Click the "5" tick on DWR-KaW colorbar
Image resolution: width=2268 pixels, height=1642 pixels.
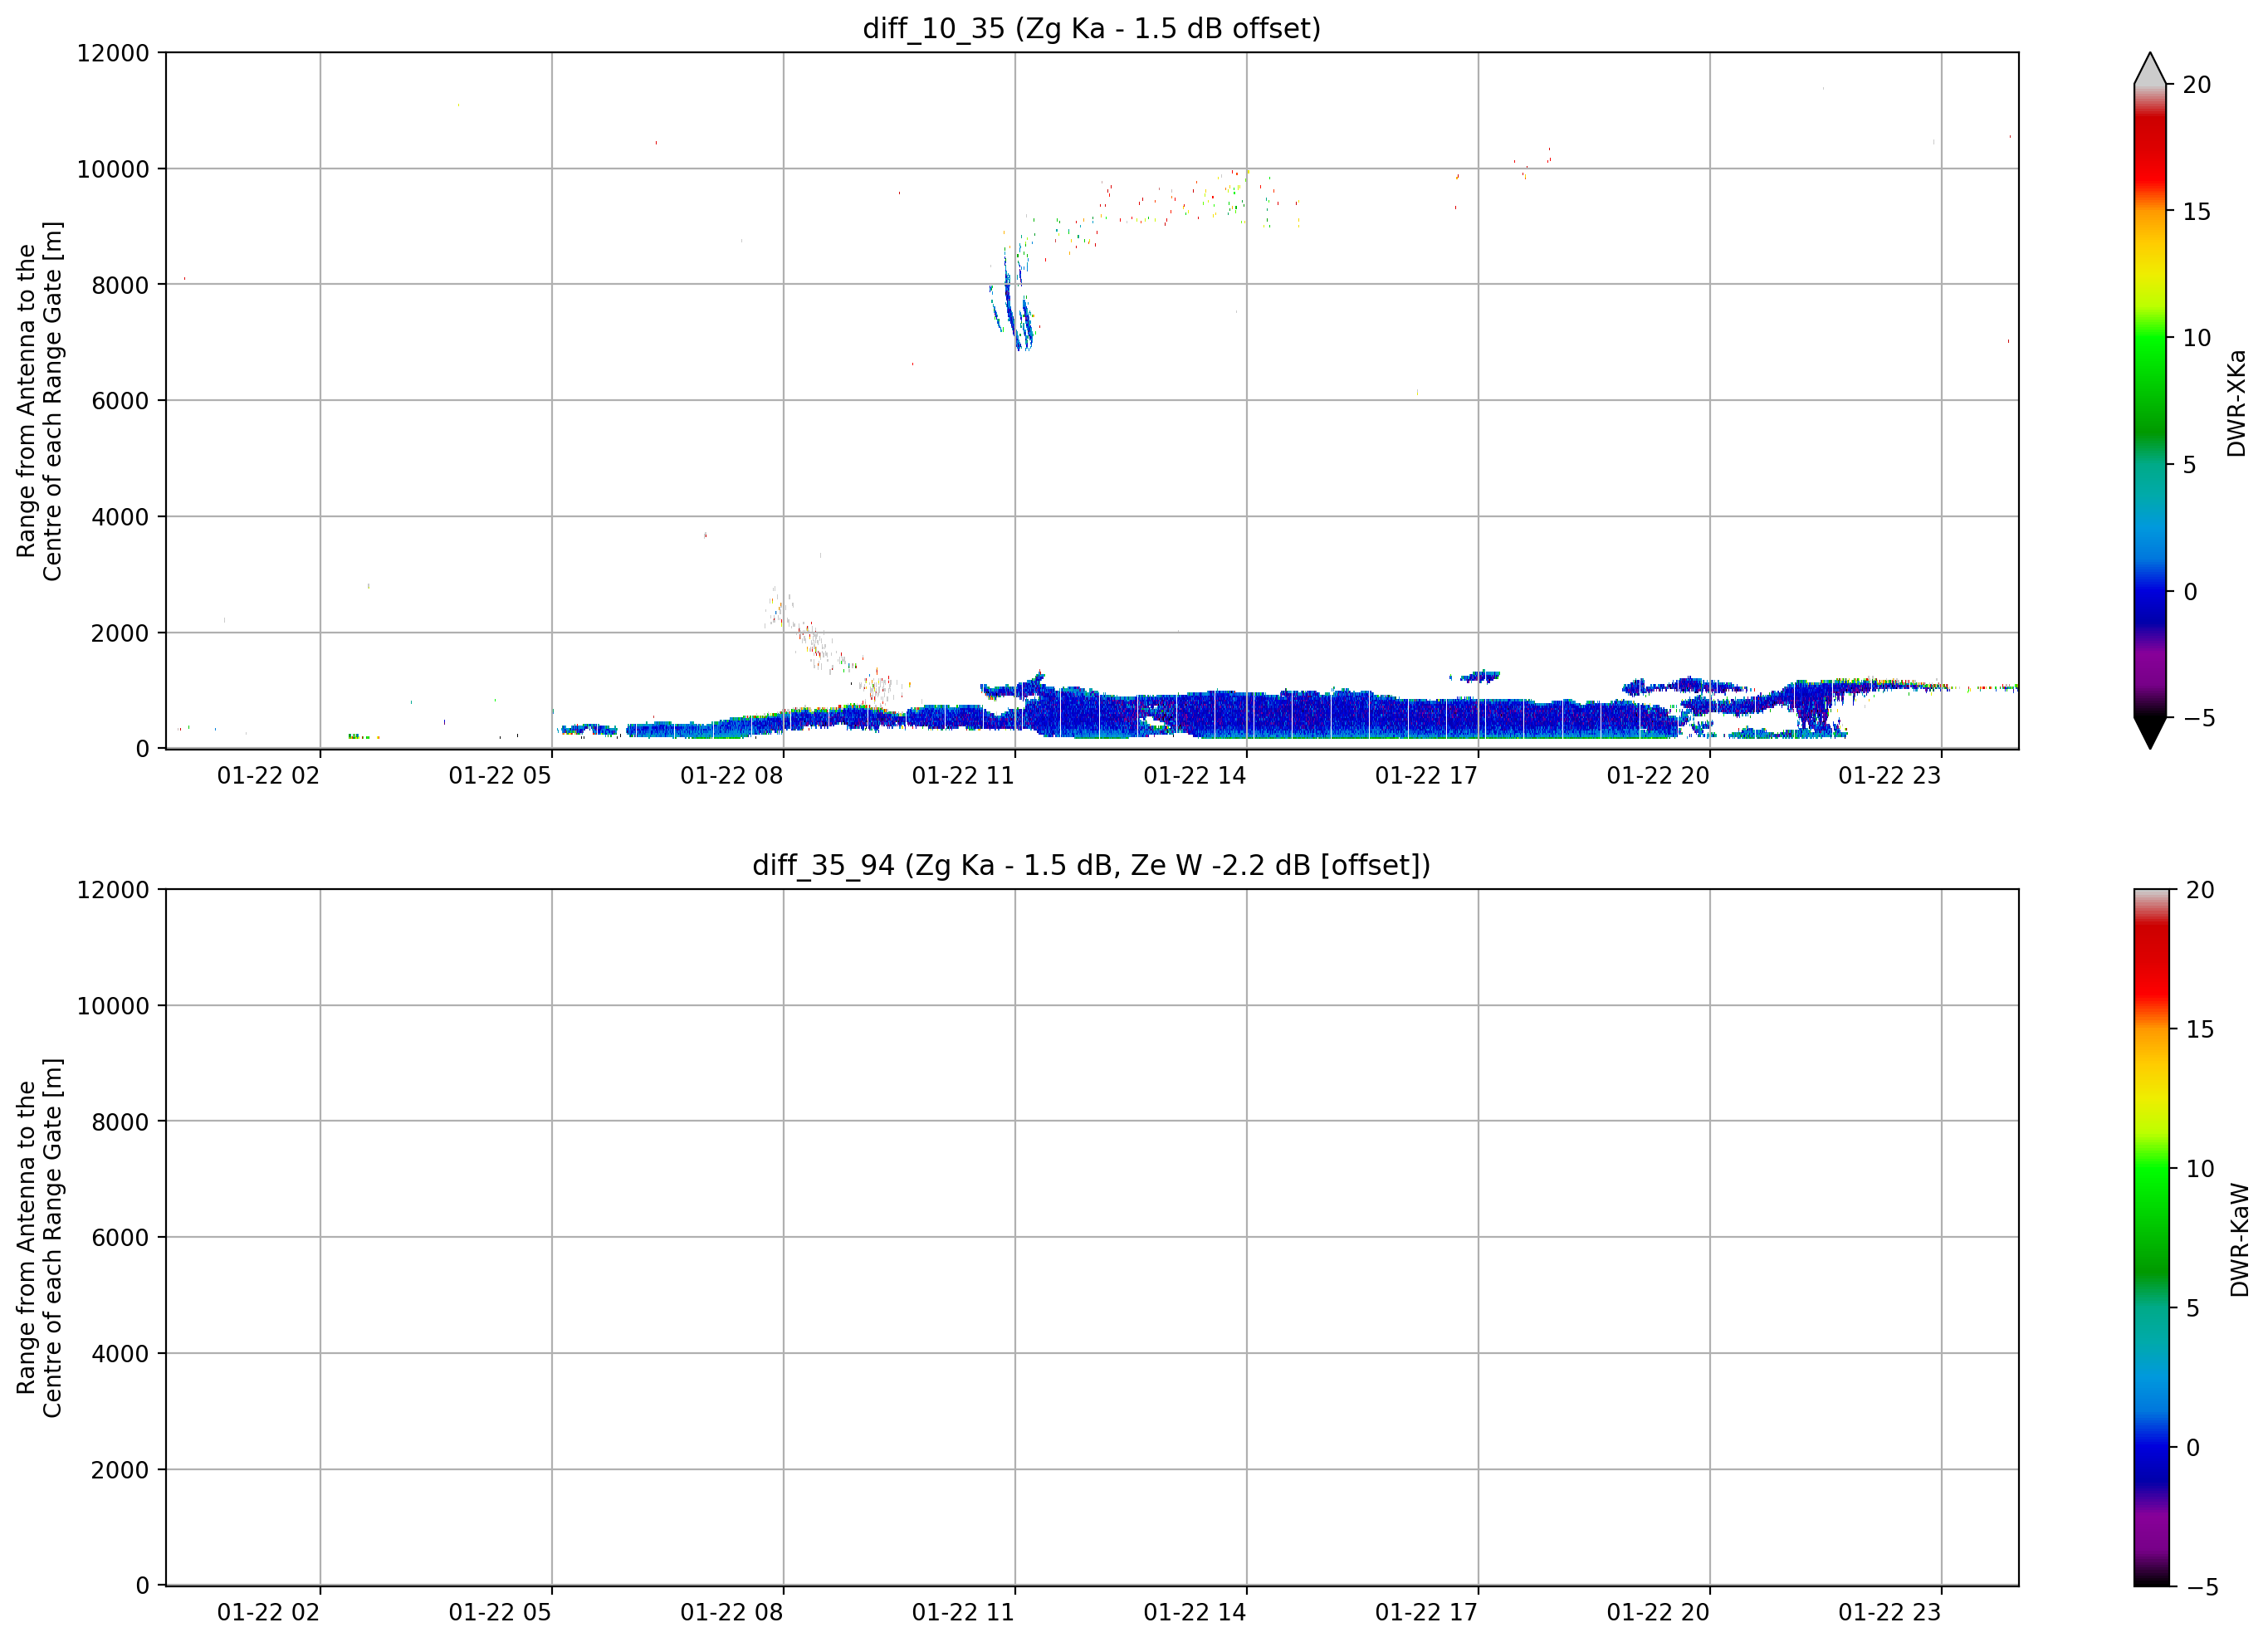(x=2193, y=1308)
